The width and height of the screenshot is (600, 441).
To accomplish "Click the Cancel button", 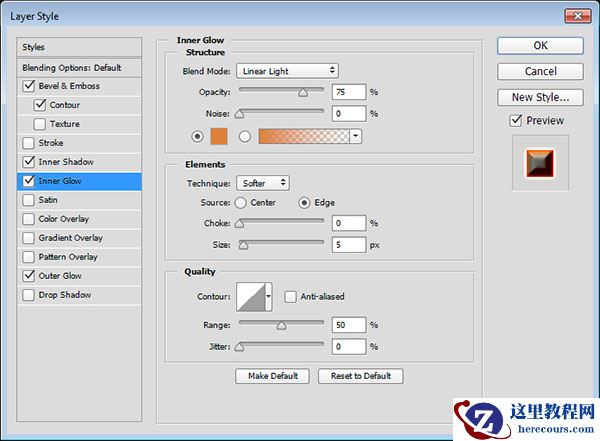I will [540, 72].
